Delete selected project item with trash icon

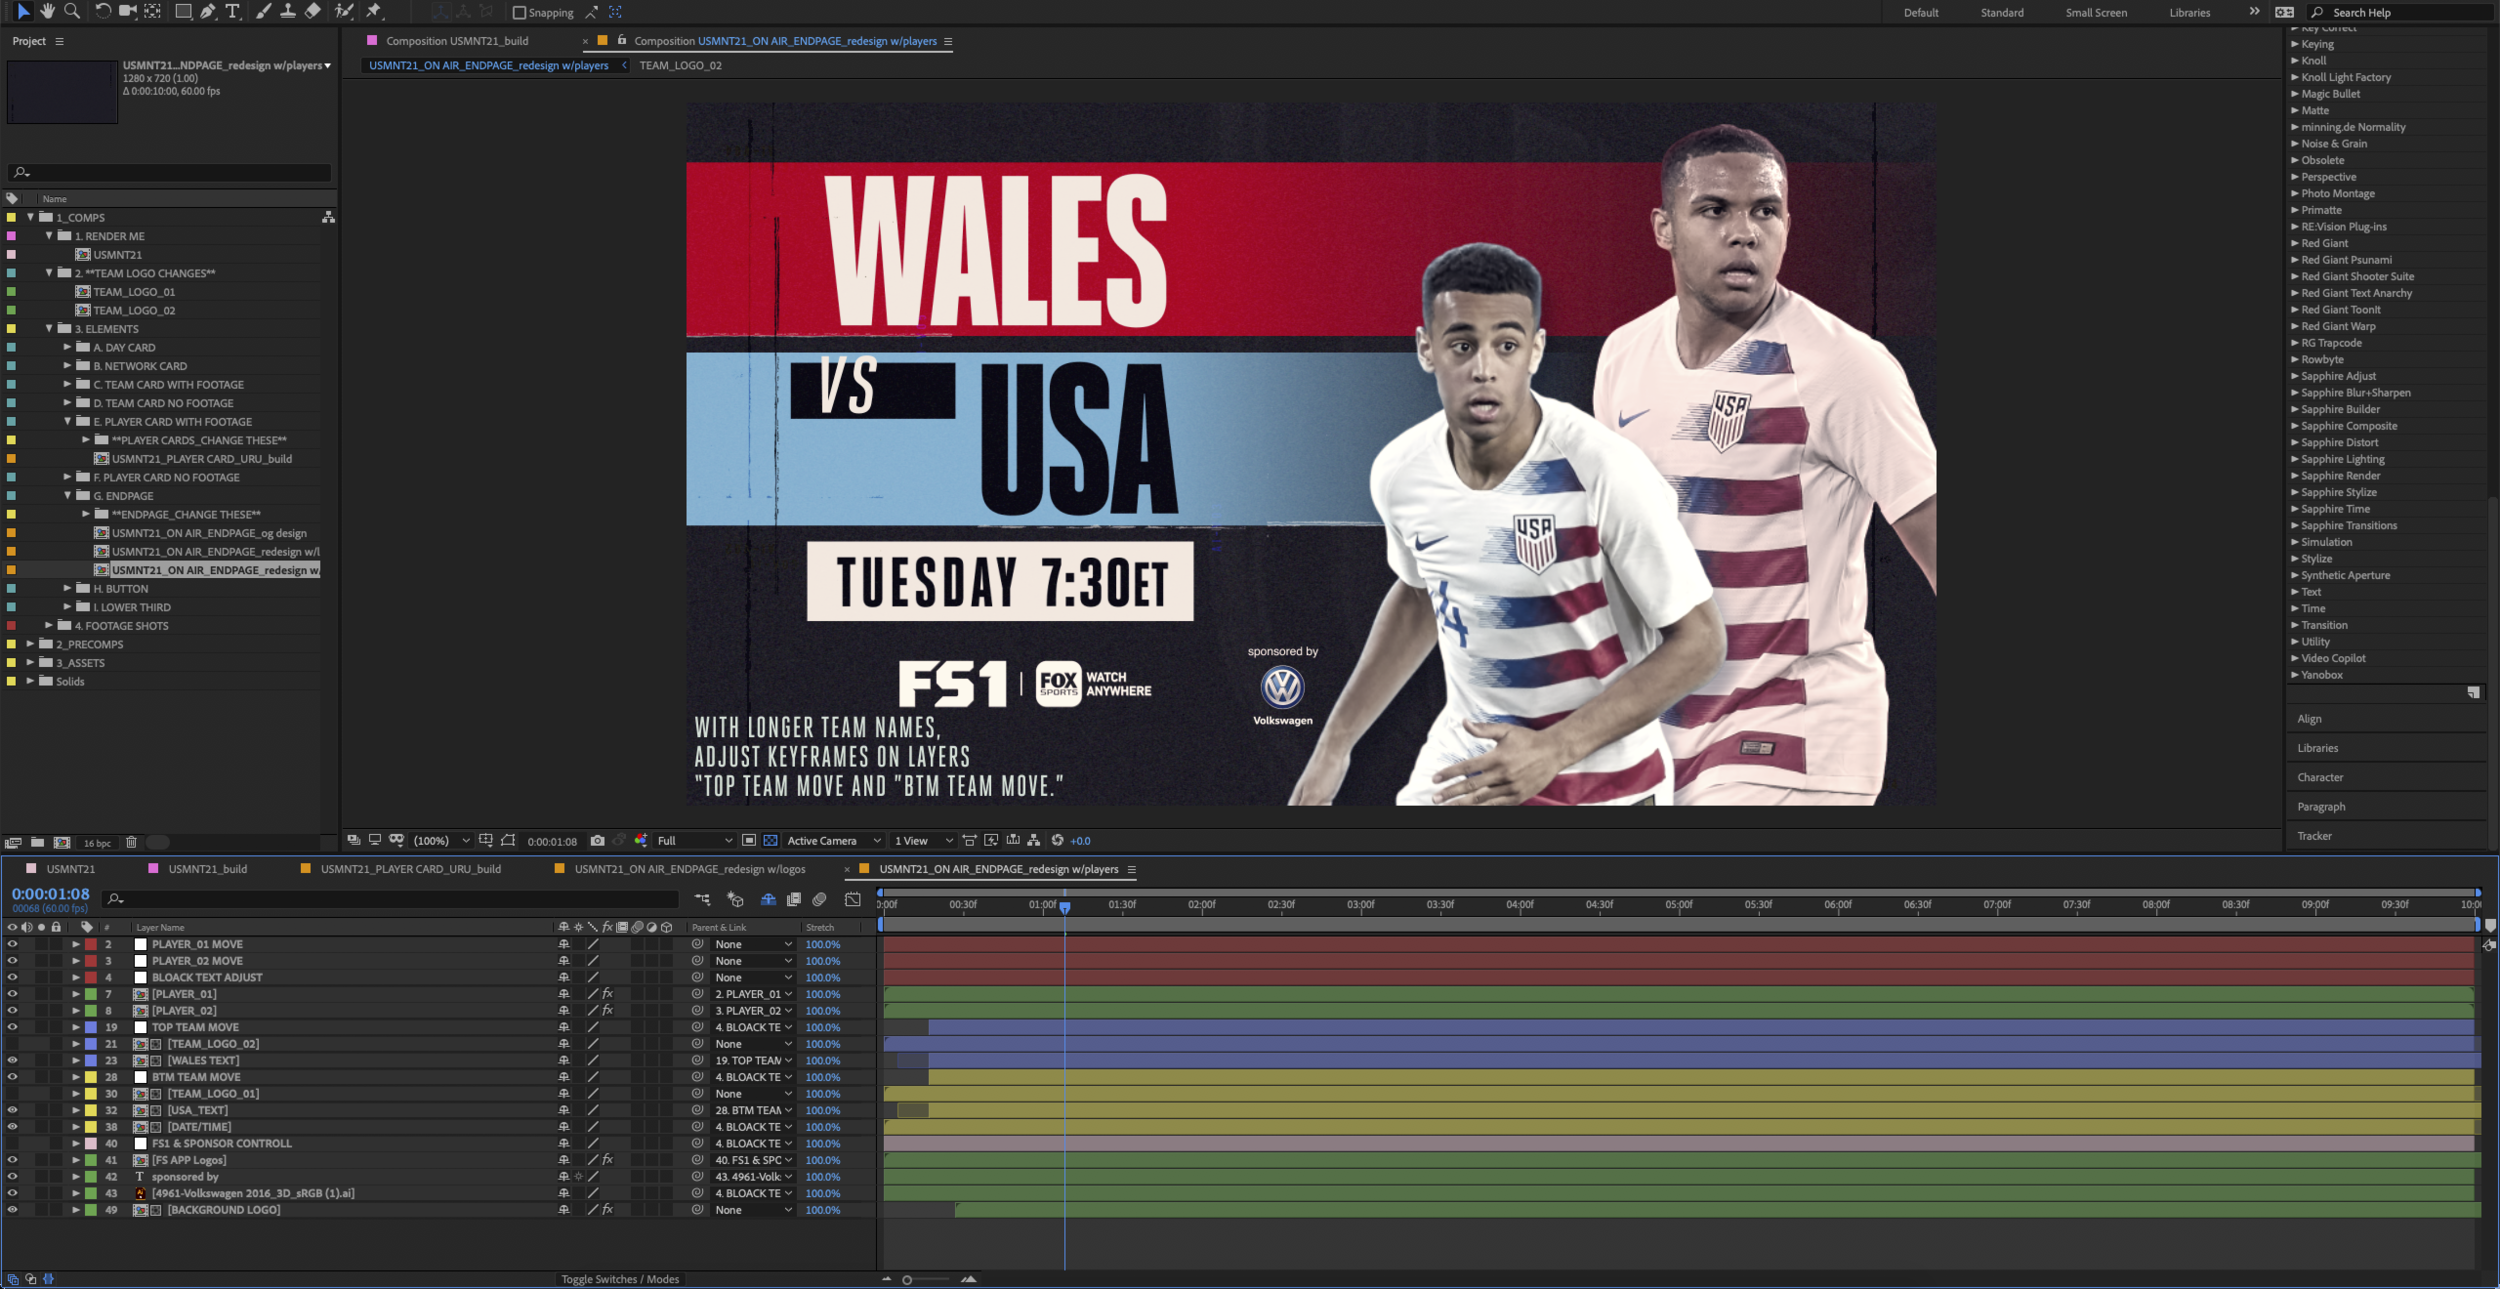click(x=131, y=843)
